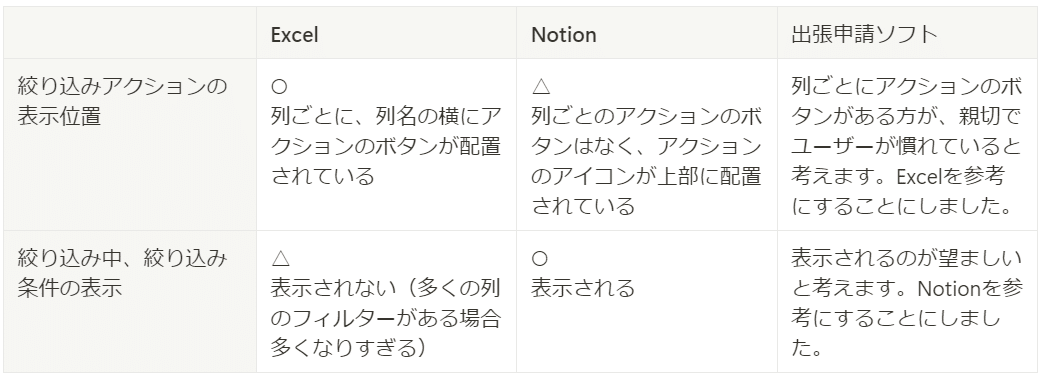The height and width of the screenshot is (375, 1038).
Task: Click the text 列ごとに、列名の横にアクションのボタン
Action: point(386,131)
